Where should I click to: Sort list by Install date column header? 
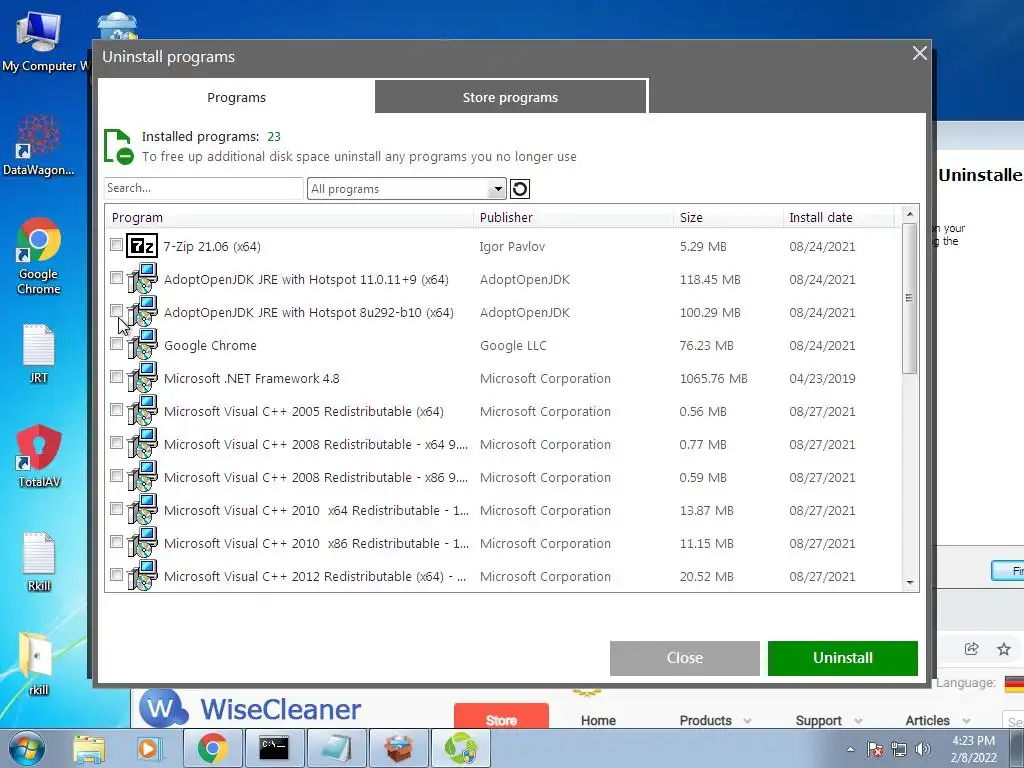839,217
